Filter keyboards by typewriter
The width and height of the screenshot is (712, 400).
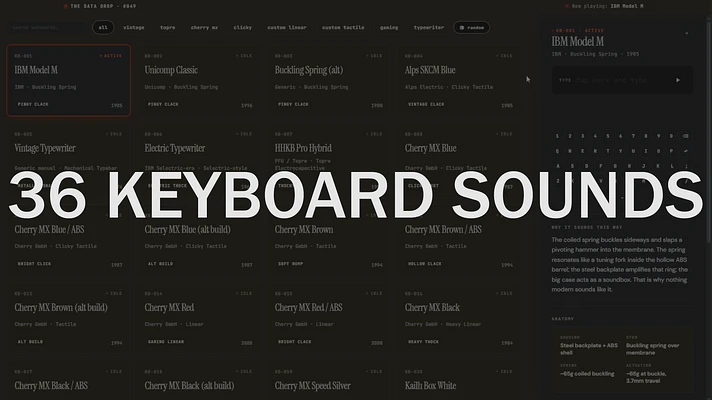[429, 28]
